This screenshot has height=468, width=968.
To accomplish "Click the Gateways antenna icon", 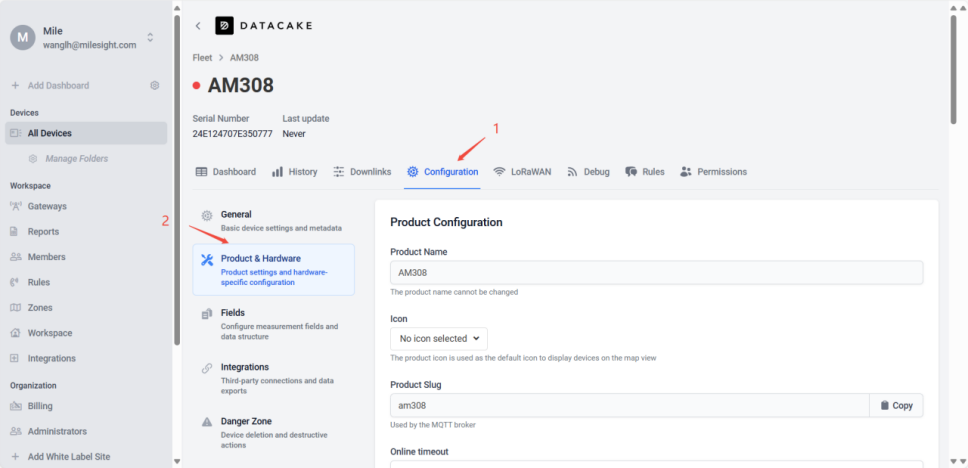I will (15, 206).
